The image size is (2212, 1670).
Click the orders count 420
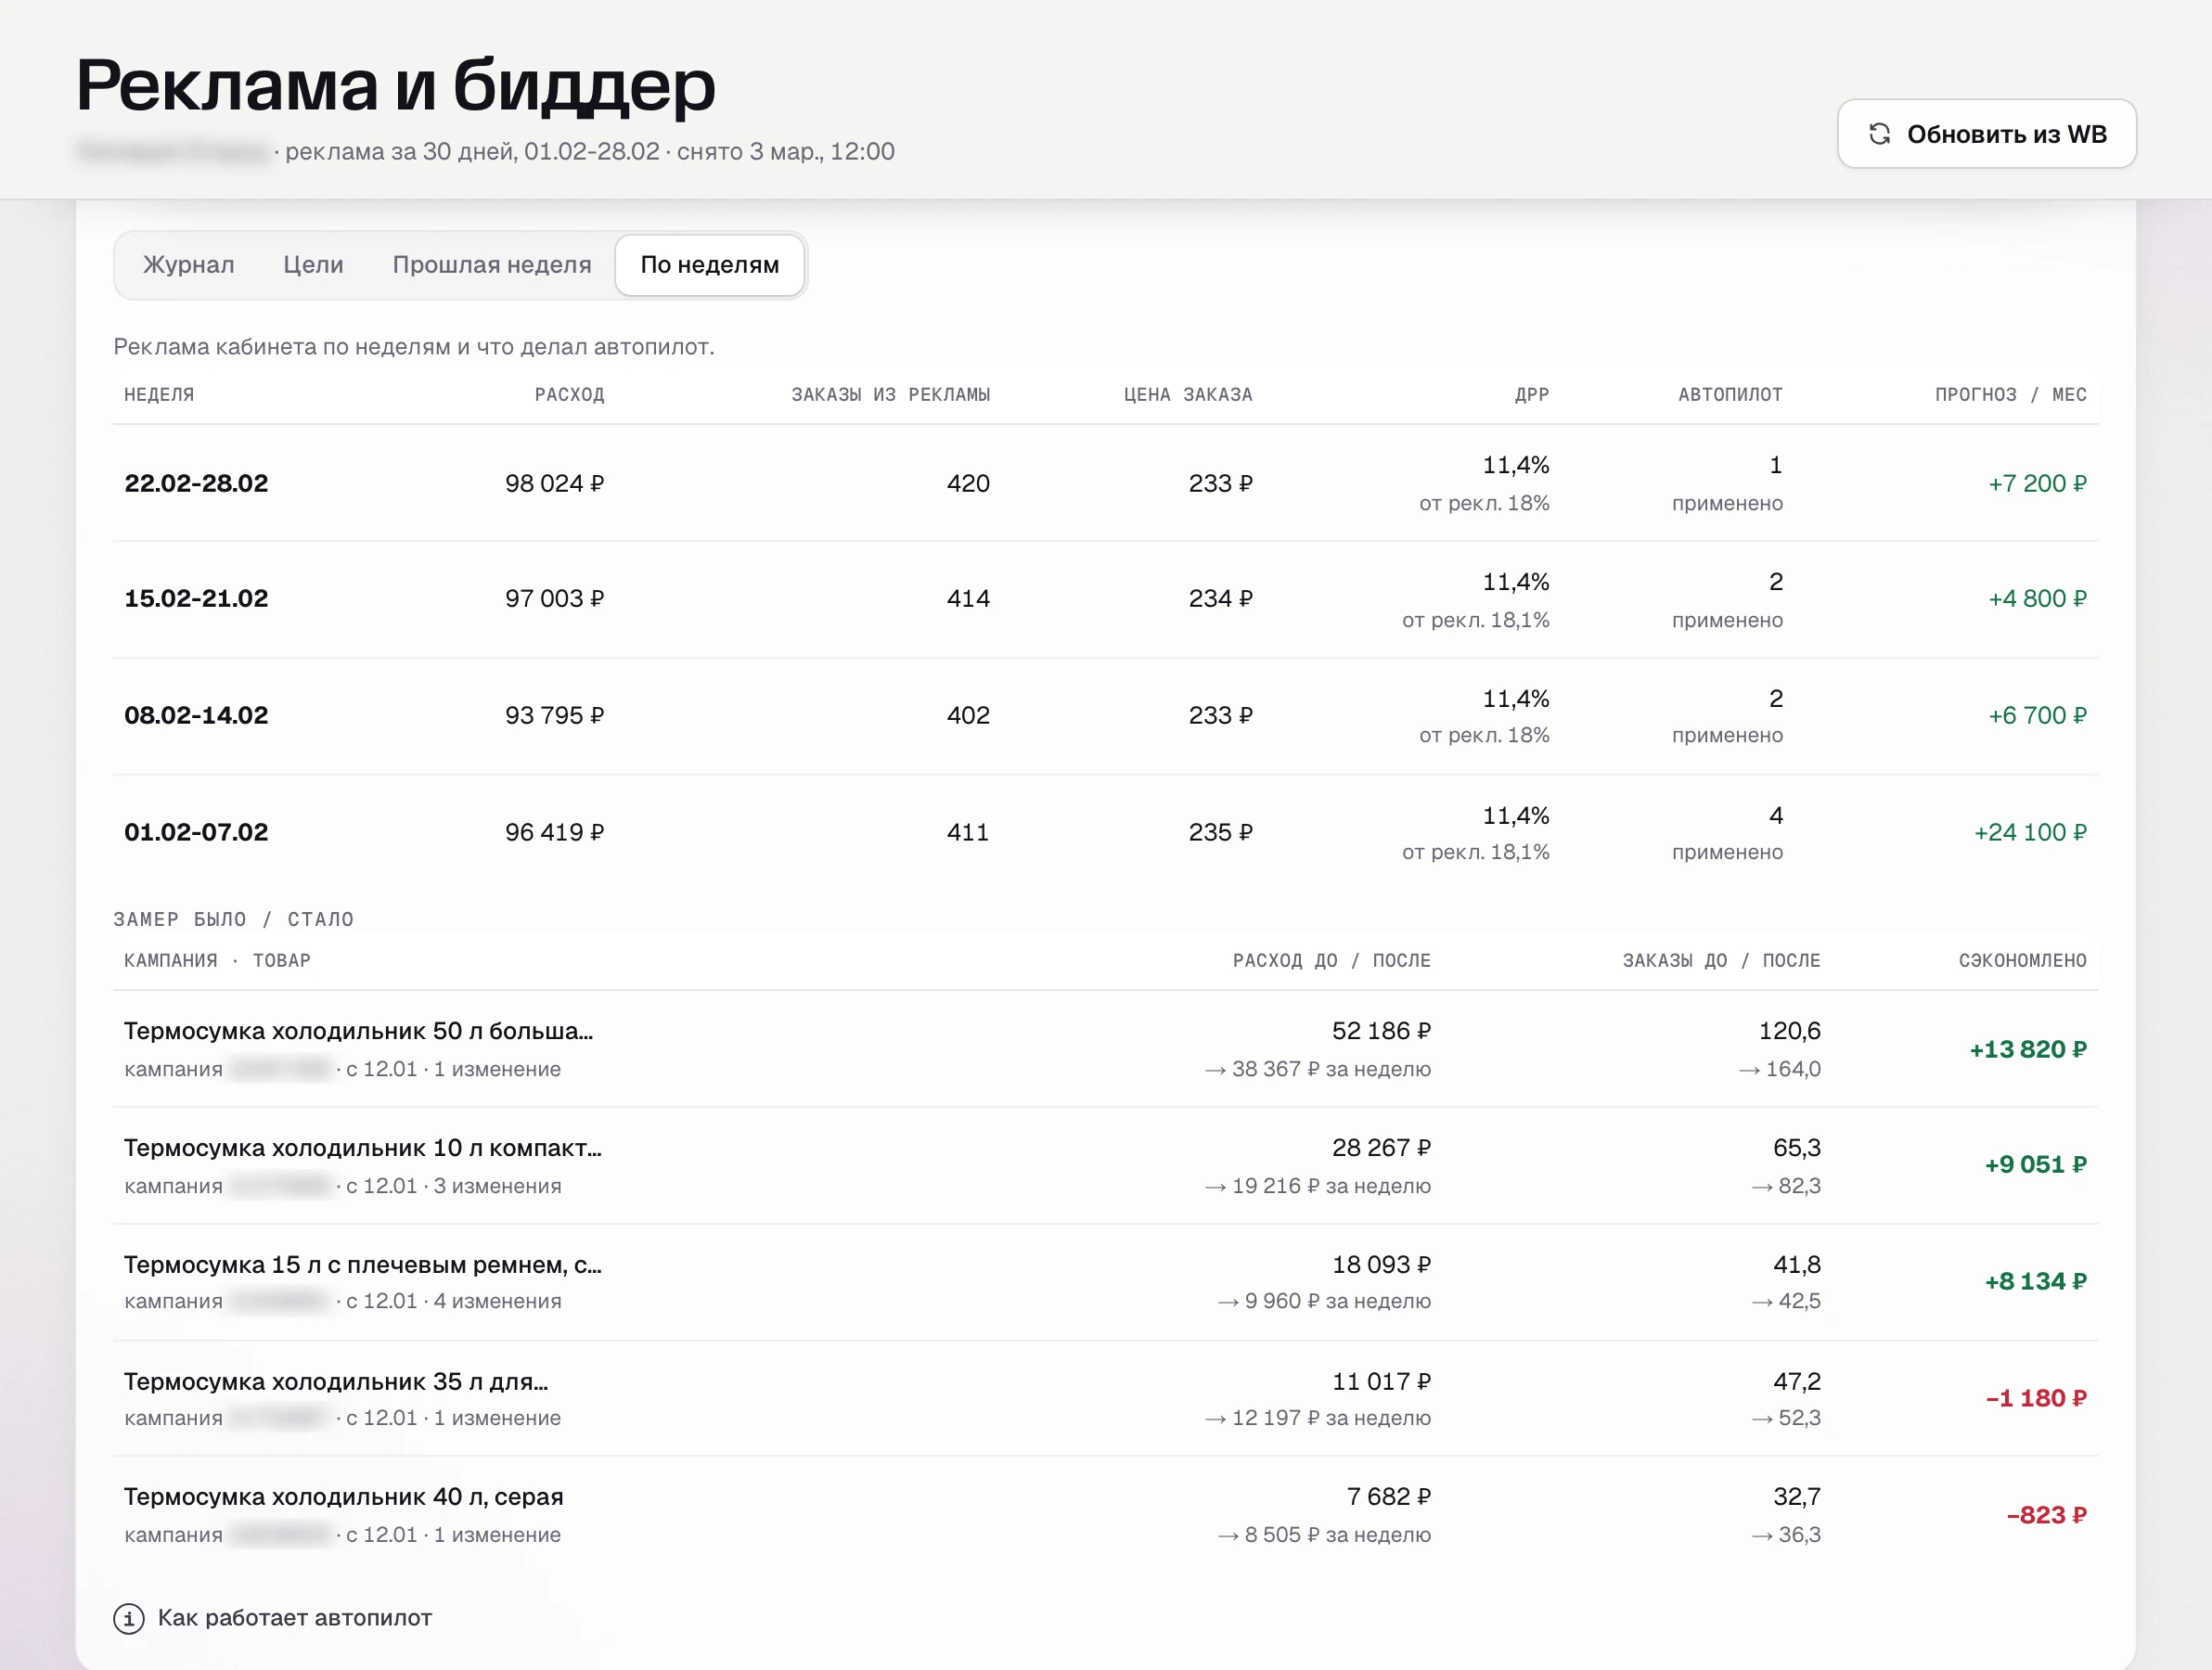(x=968, y=483)
